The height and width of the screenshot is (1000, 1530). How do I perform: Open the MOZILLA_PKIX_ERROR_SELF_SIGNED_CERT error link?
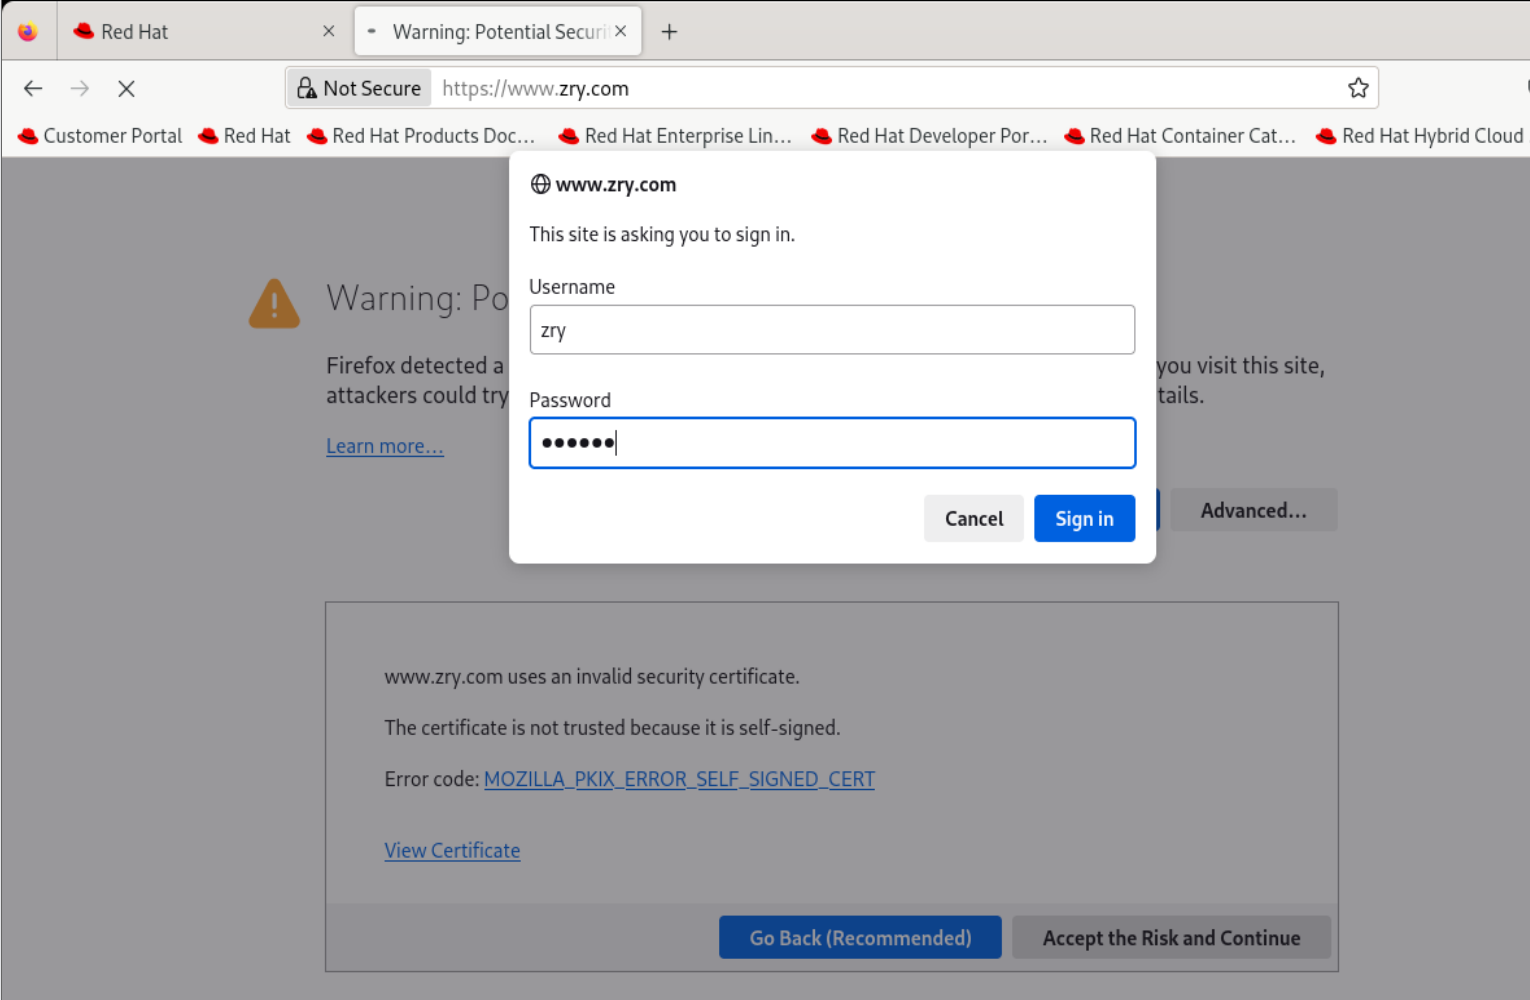679,779
